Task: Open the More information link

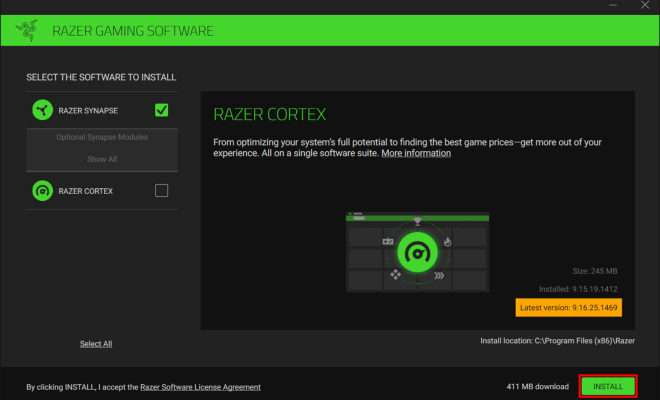Action: [416, 153]
